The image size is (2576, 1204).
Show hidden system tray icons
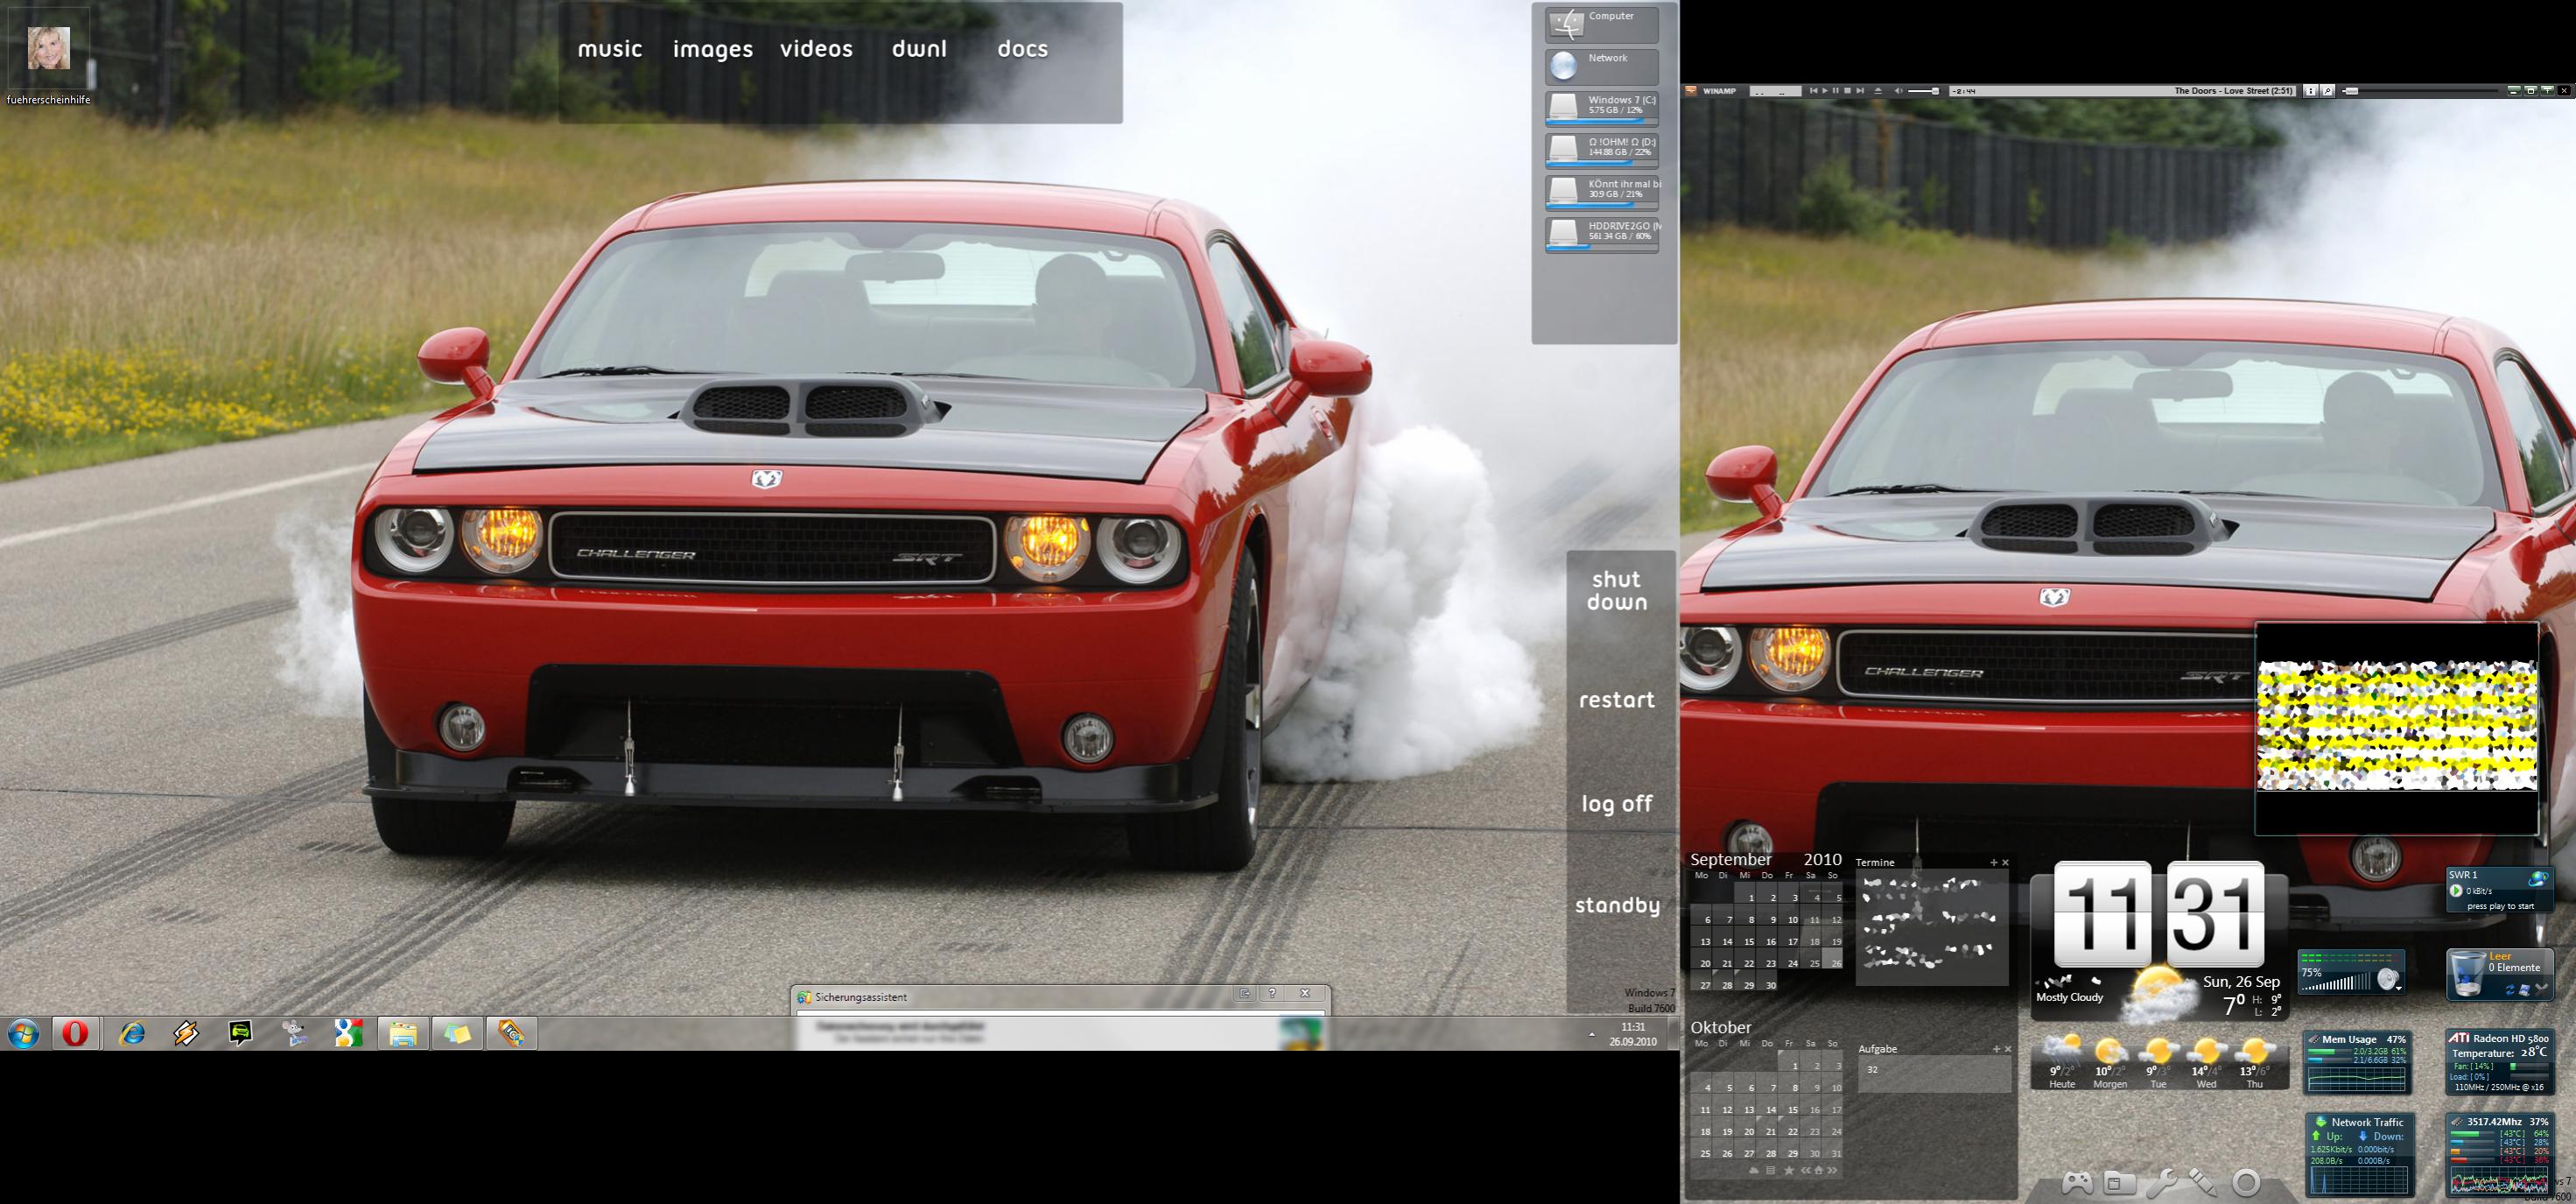(1592, 1034)
